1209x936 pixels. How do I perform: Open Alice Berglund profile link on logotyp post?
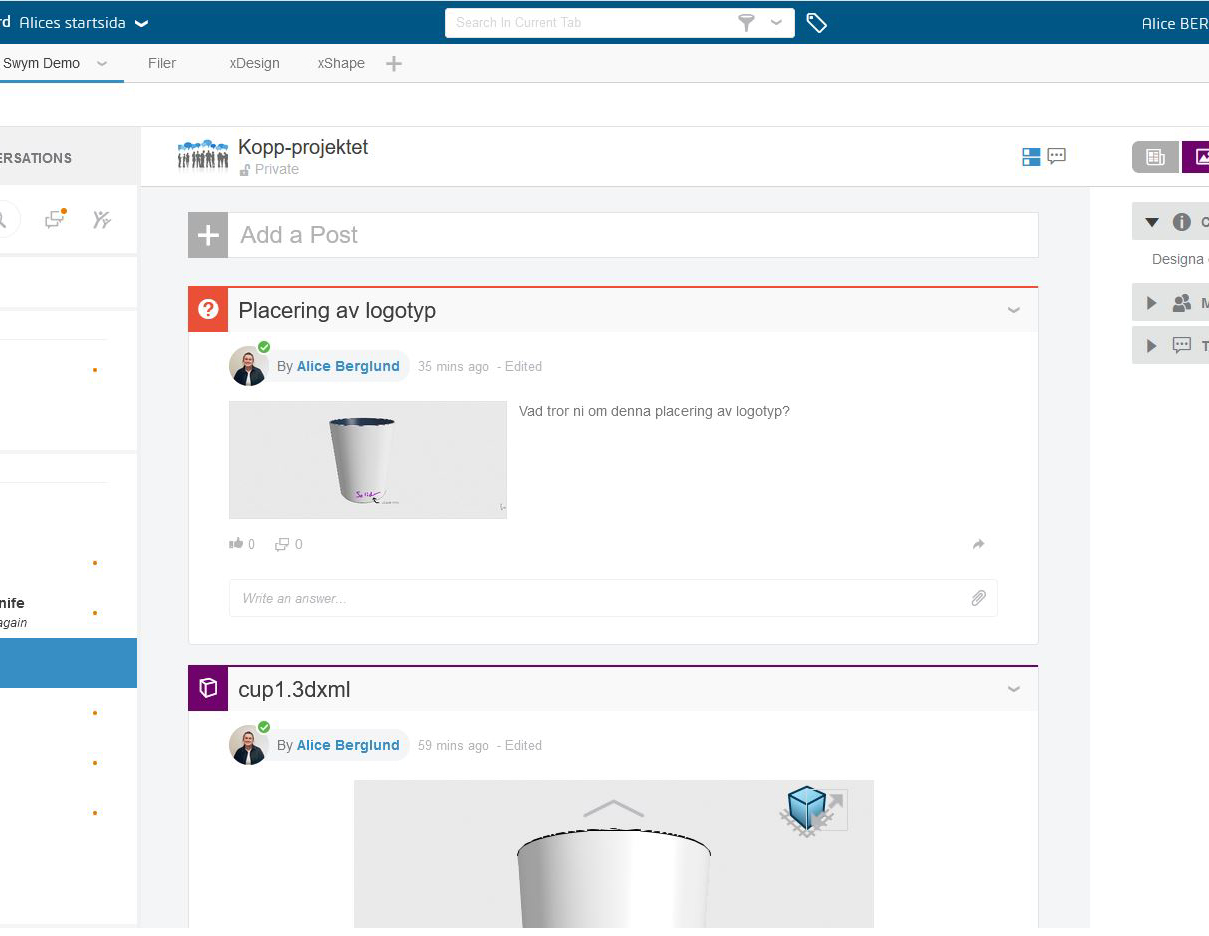tap(348, 366)
